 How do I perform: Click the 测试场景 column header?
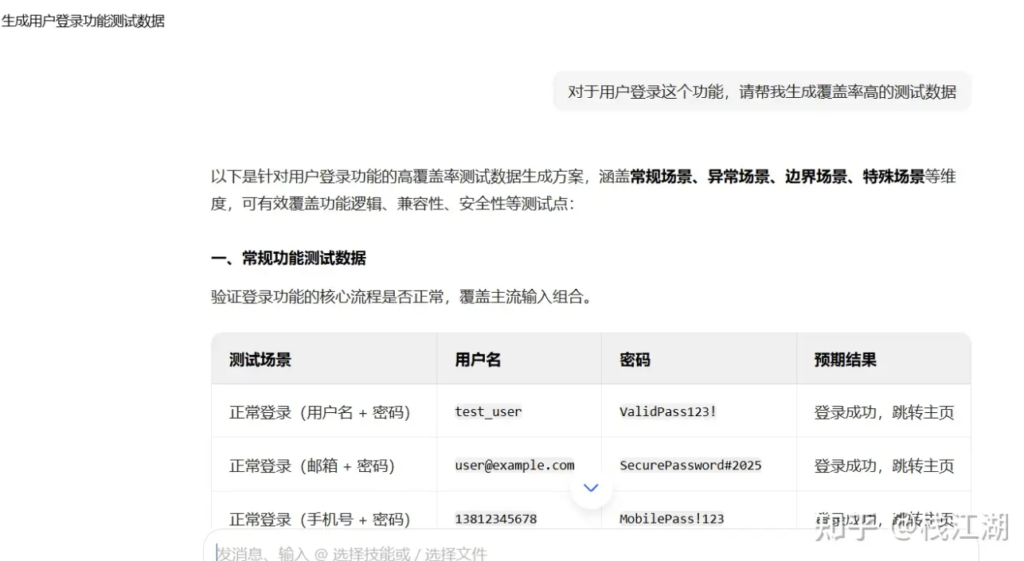(260, 359)
